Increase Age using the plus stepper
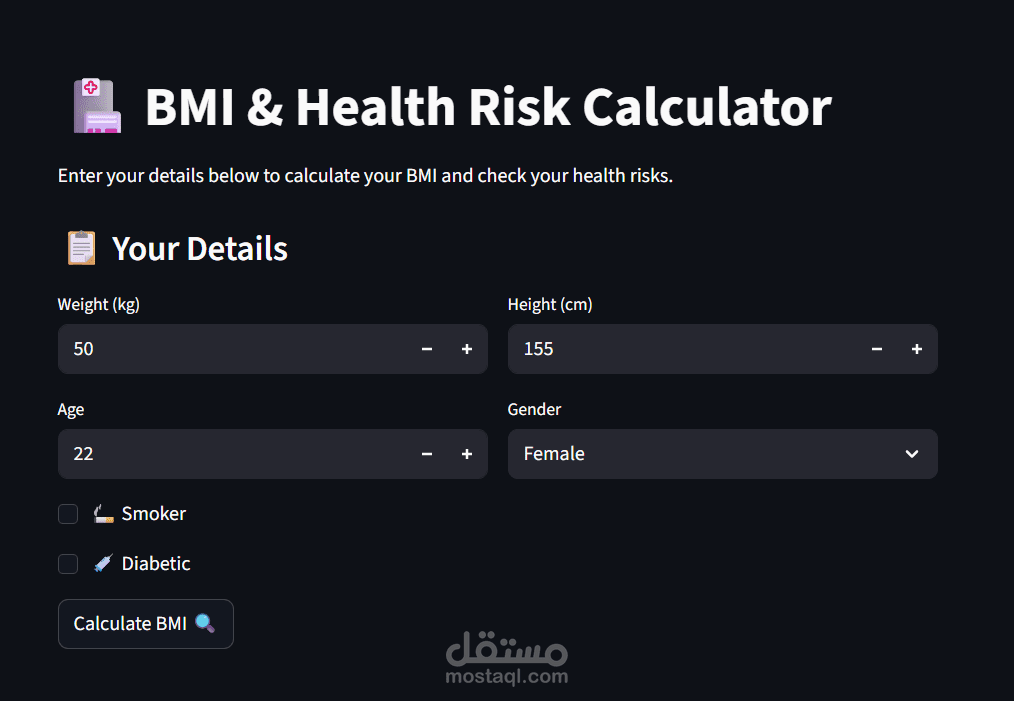The width and height of the screenshot is (1014, 701). click(466, 454)
